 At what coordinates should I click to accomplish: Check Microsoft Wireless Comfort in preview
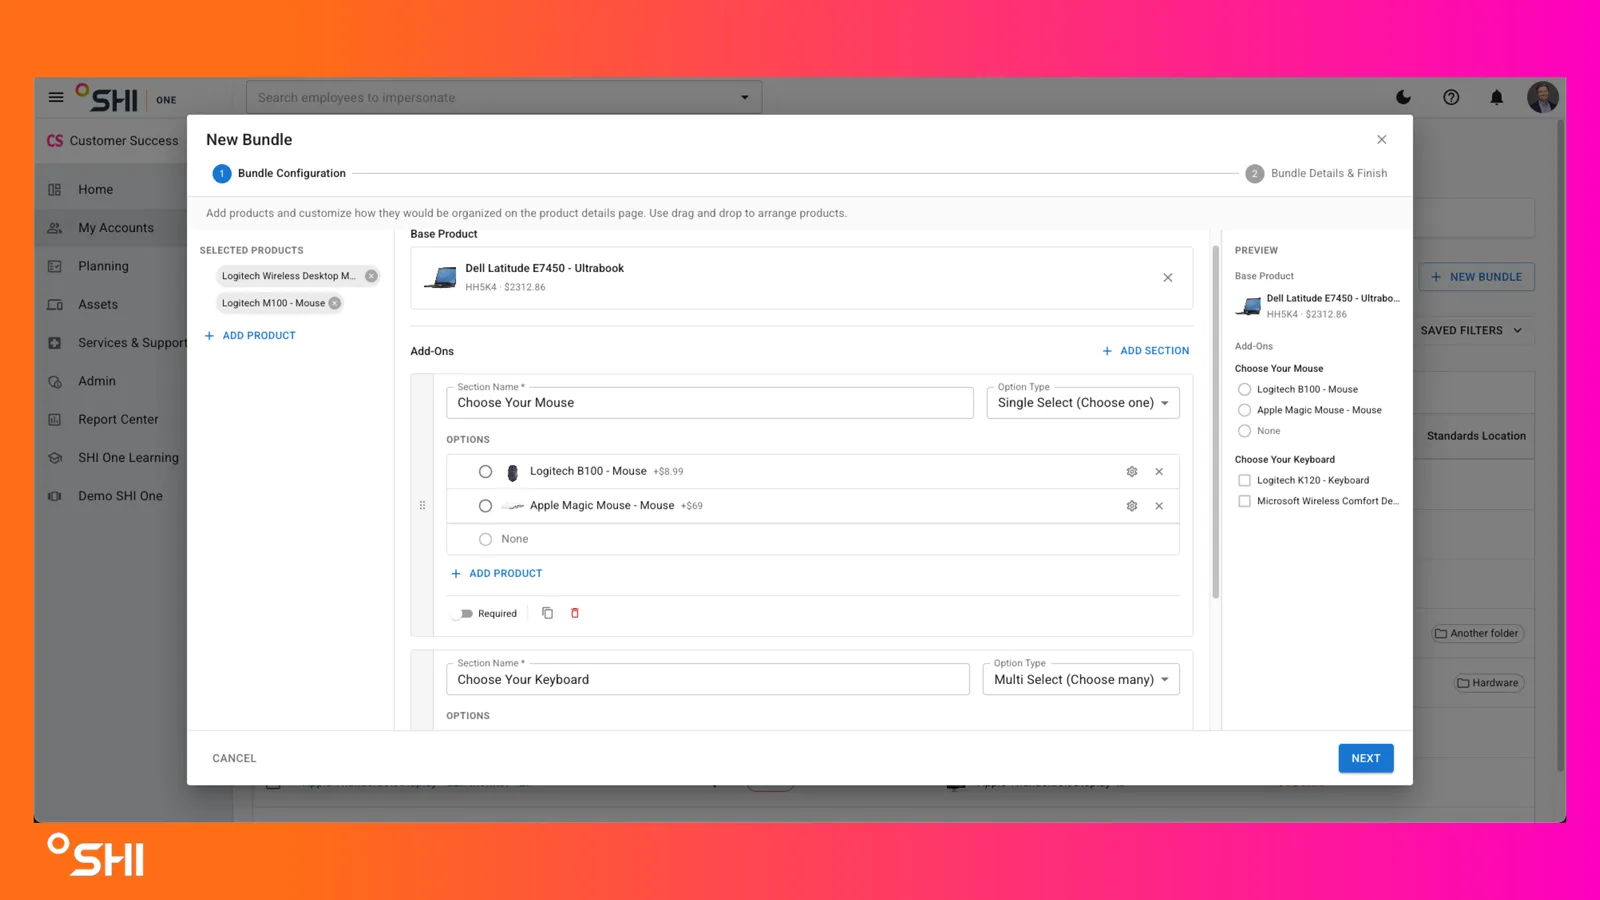[x=1244, y=501]
